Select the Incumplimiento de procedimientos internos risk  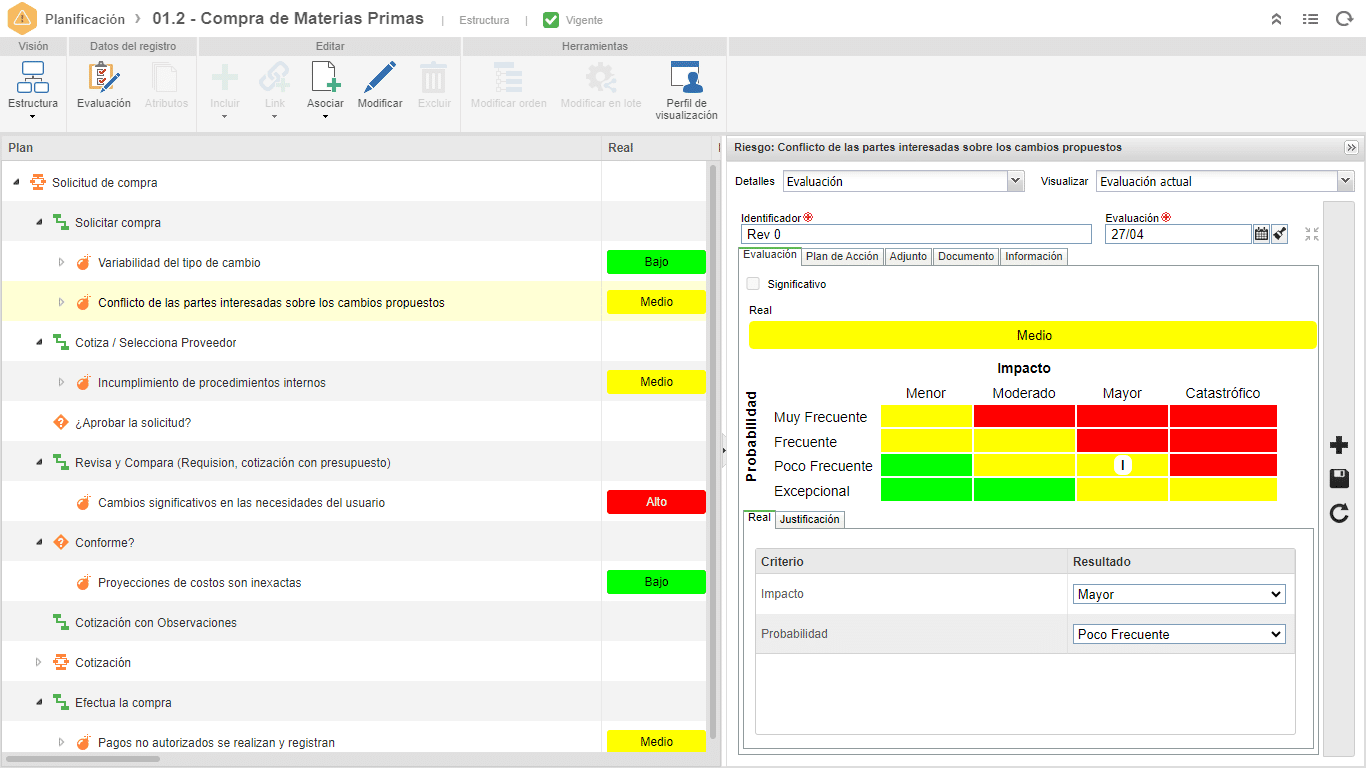click(x=212, y=383)
